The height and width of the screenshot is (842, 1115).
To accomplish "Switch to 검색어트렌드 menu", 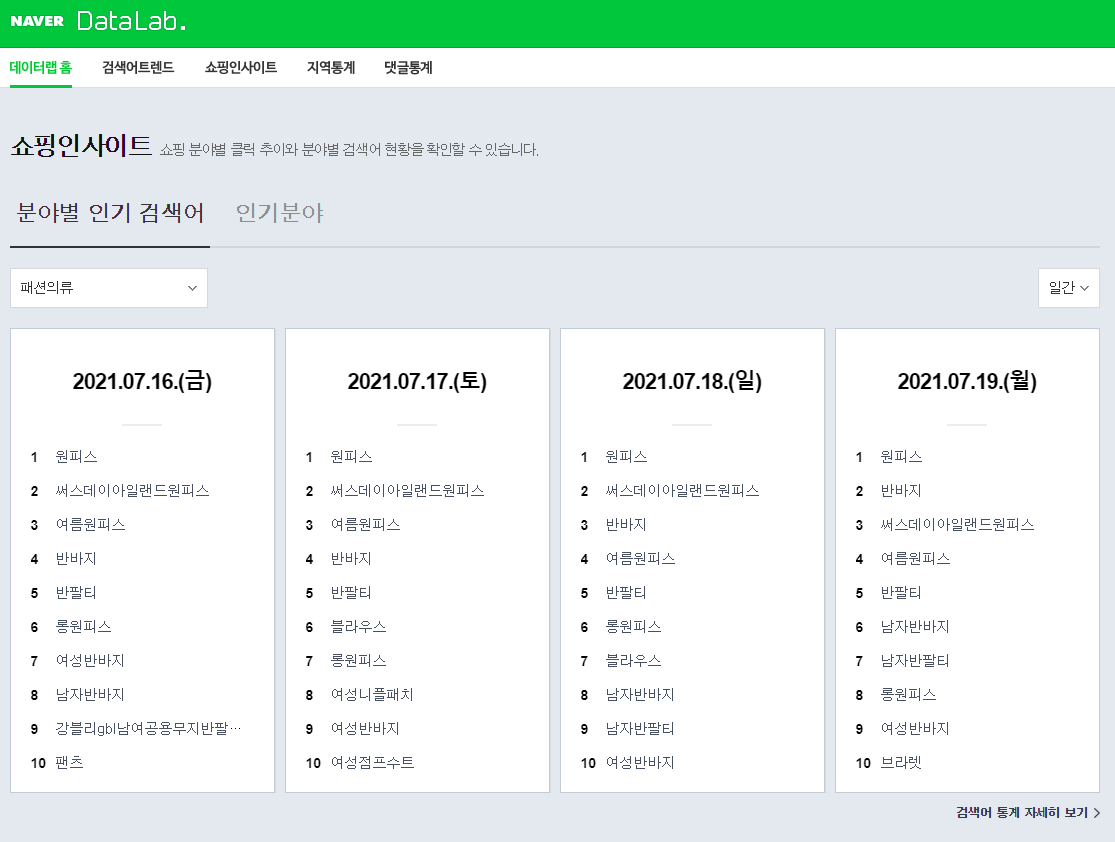I will [138, 68].
